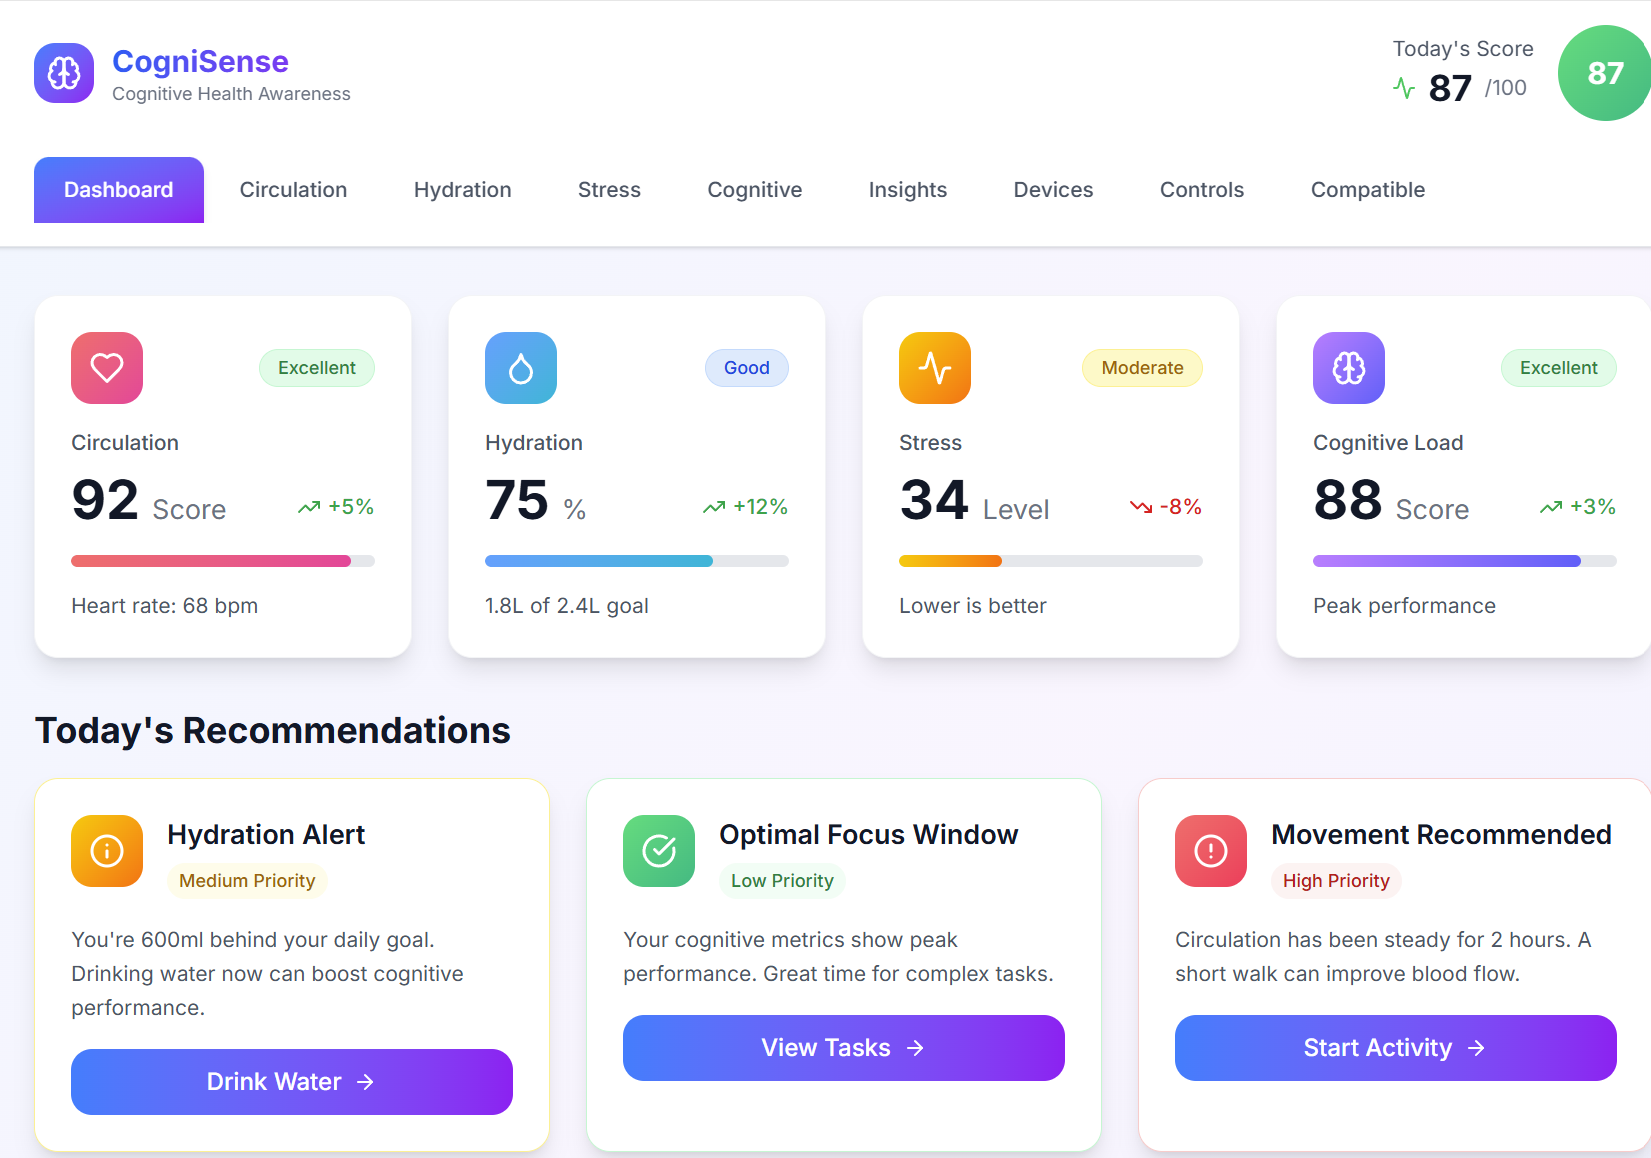This screenshot has height=1158, width=1651.
Task: Click the Circulation heart icon
Action: tap(107, 368)
